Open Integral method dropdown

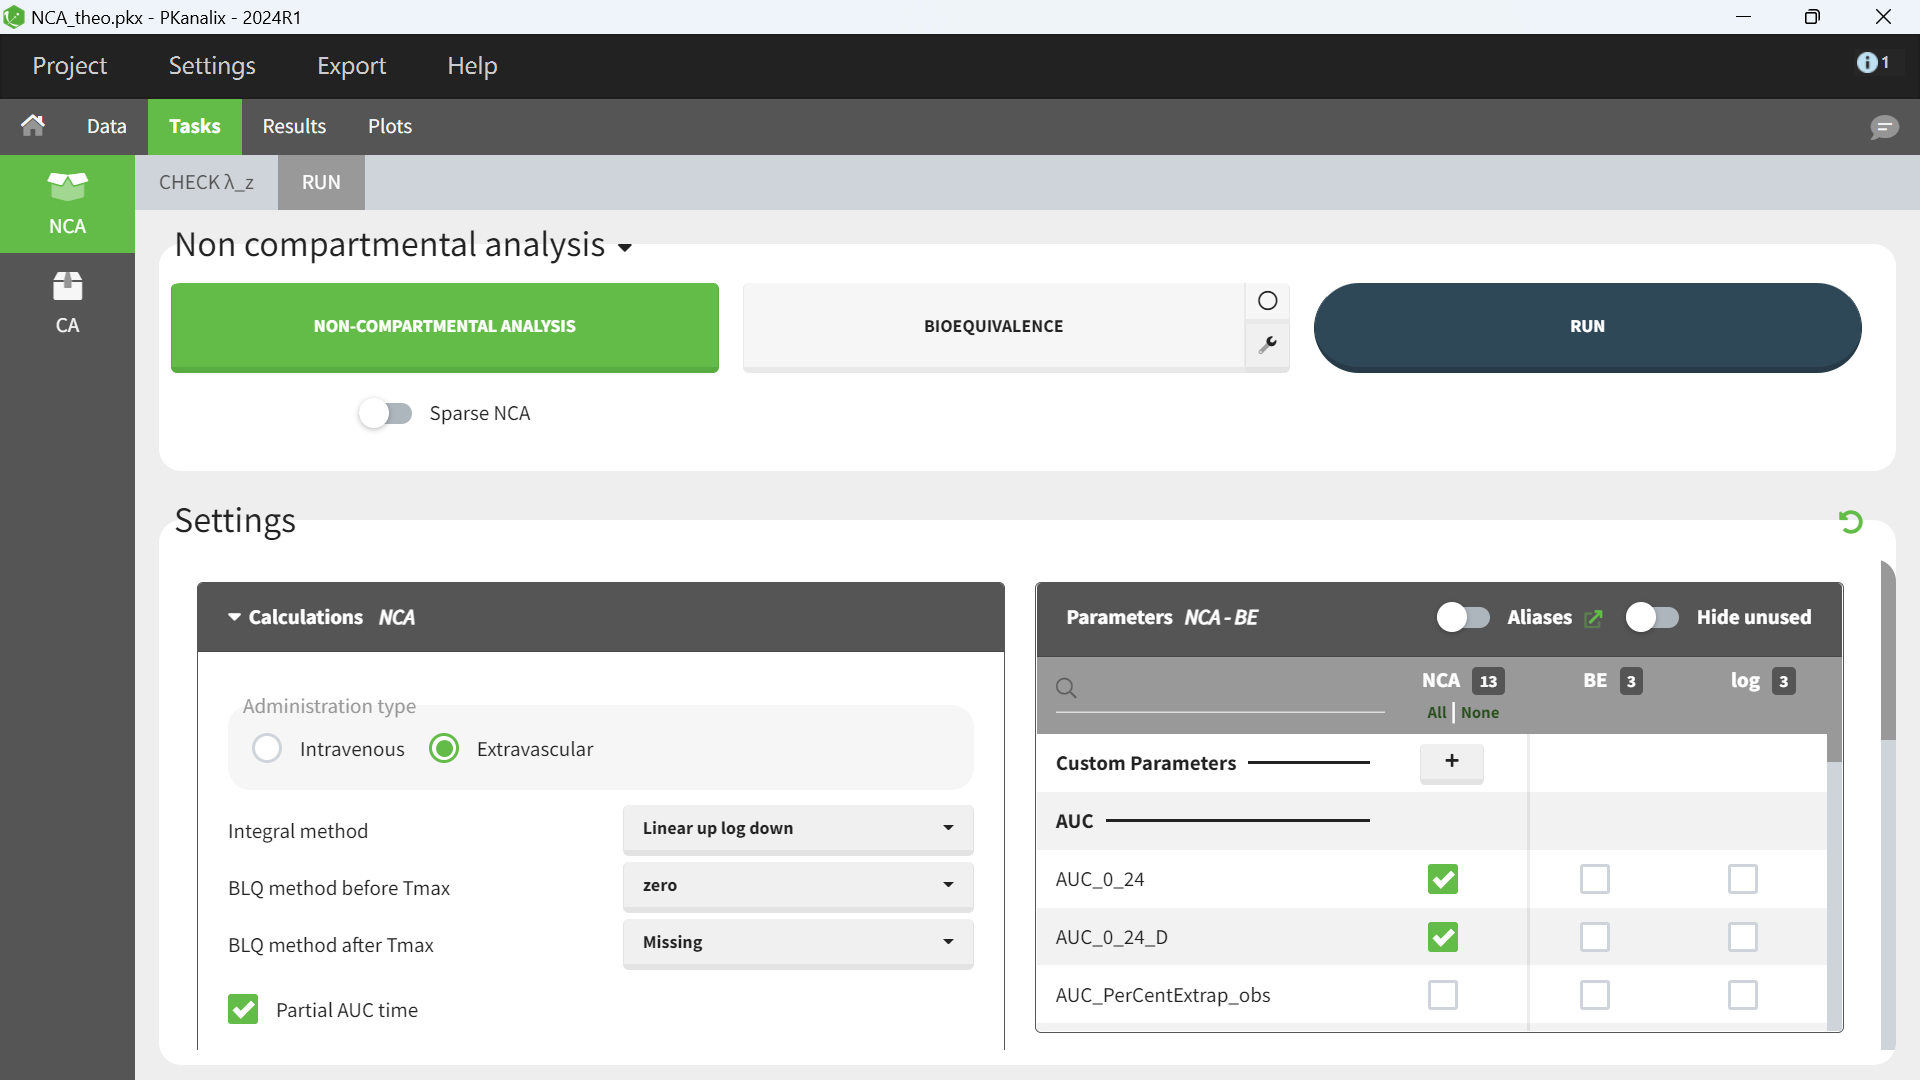coord(797,828)
